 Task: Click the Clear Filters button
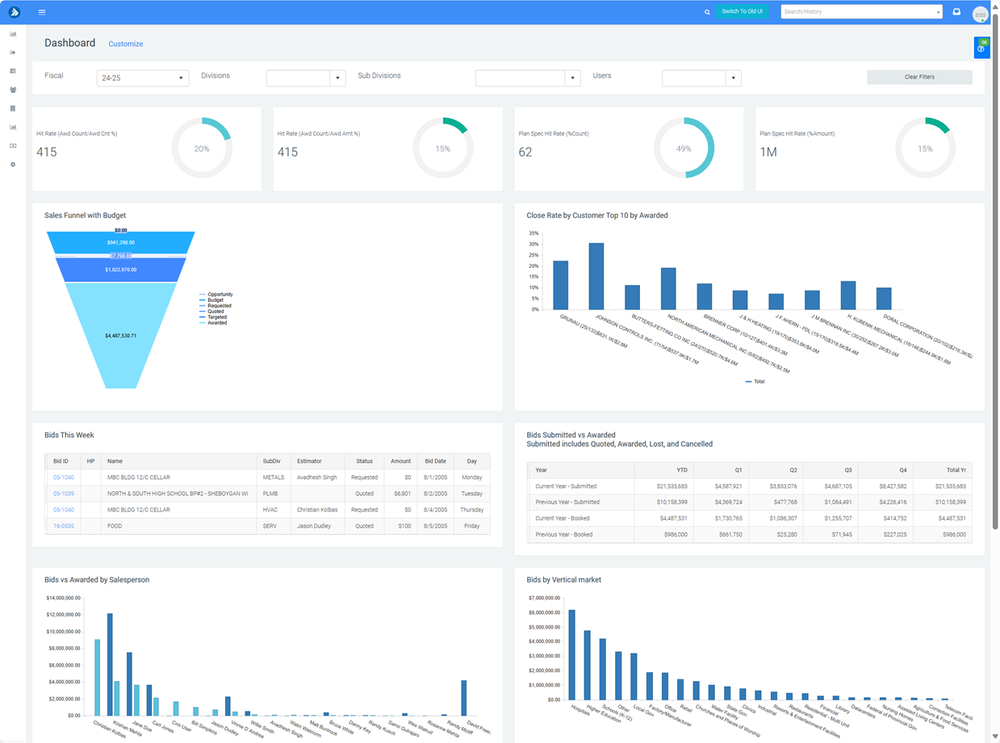[x=919, y=77]
